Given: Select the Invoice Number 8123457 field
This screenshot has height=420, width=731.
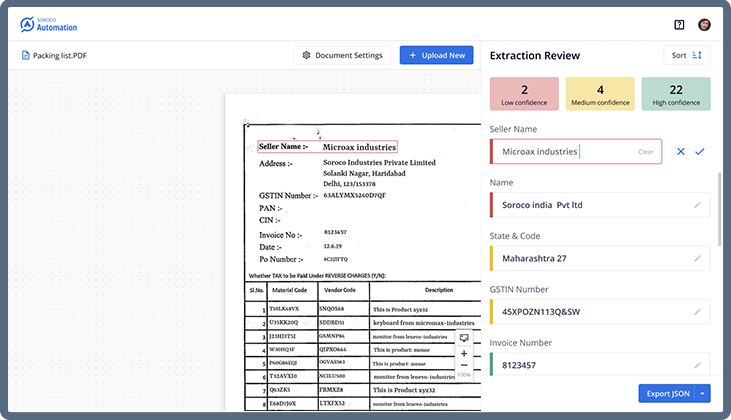Looking at the screenshot, I should (x=600, y=365).
